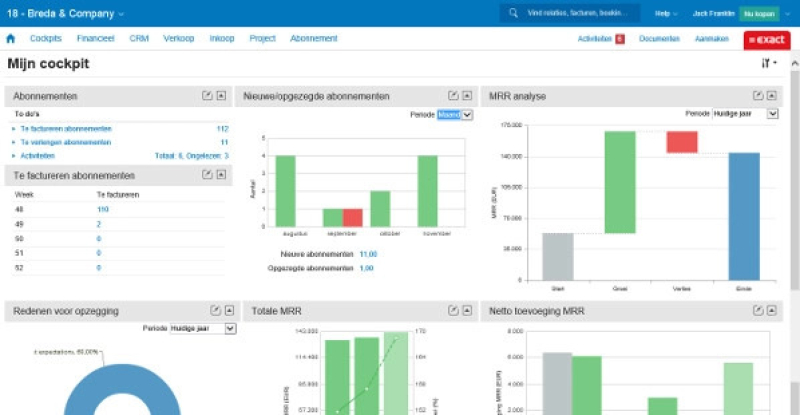
Task: Click the red september bar
Action: pos(353,217)
